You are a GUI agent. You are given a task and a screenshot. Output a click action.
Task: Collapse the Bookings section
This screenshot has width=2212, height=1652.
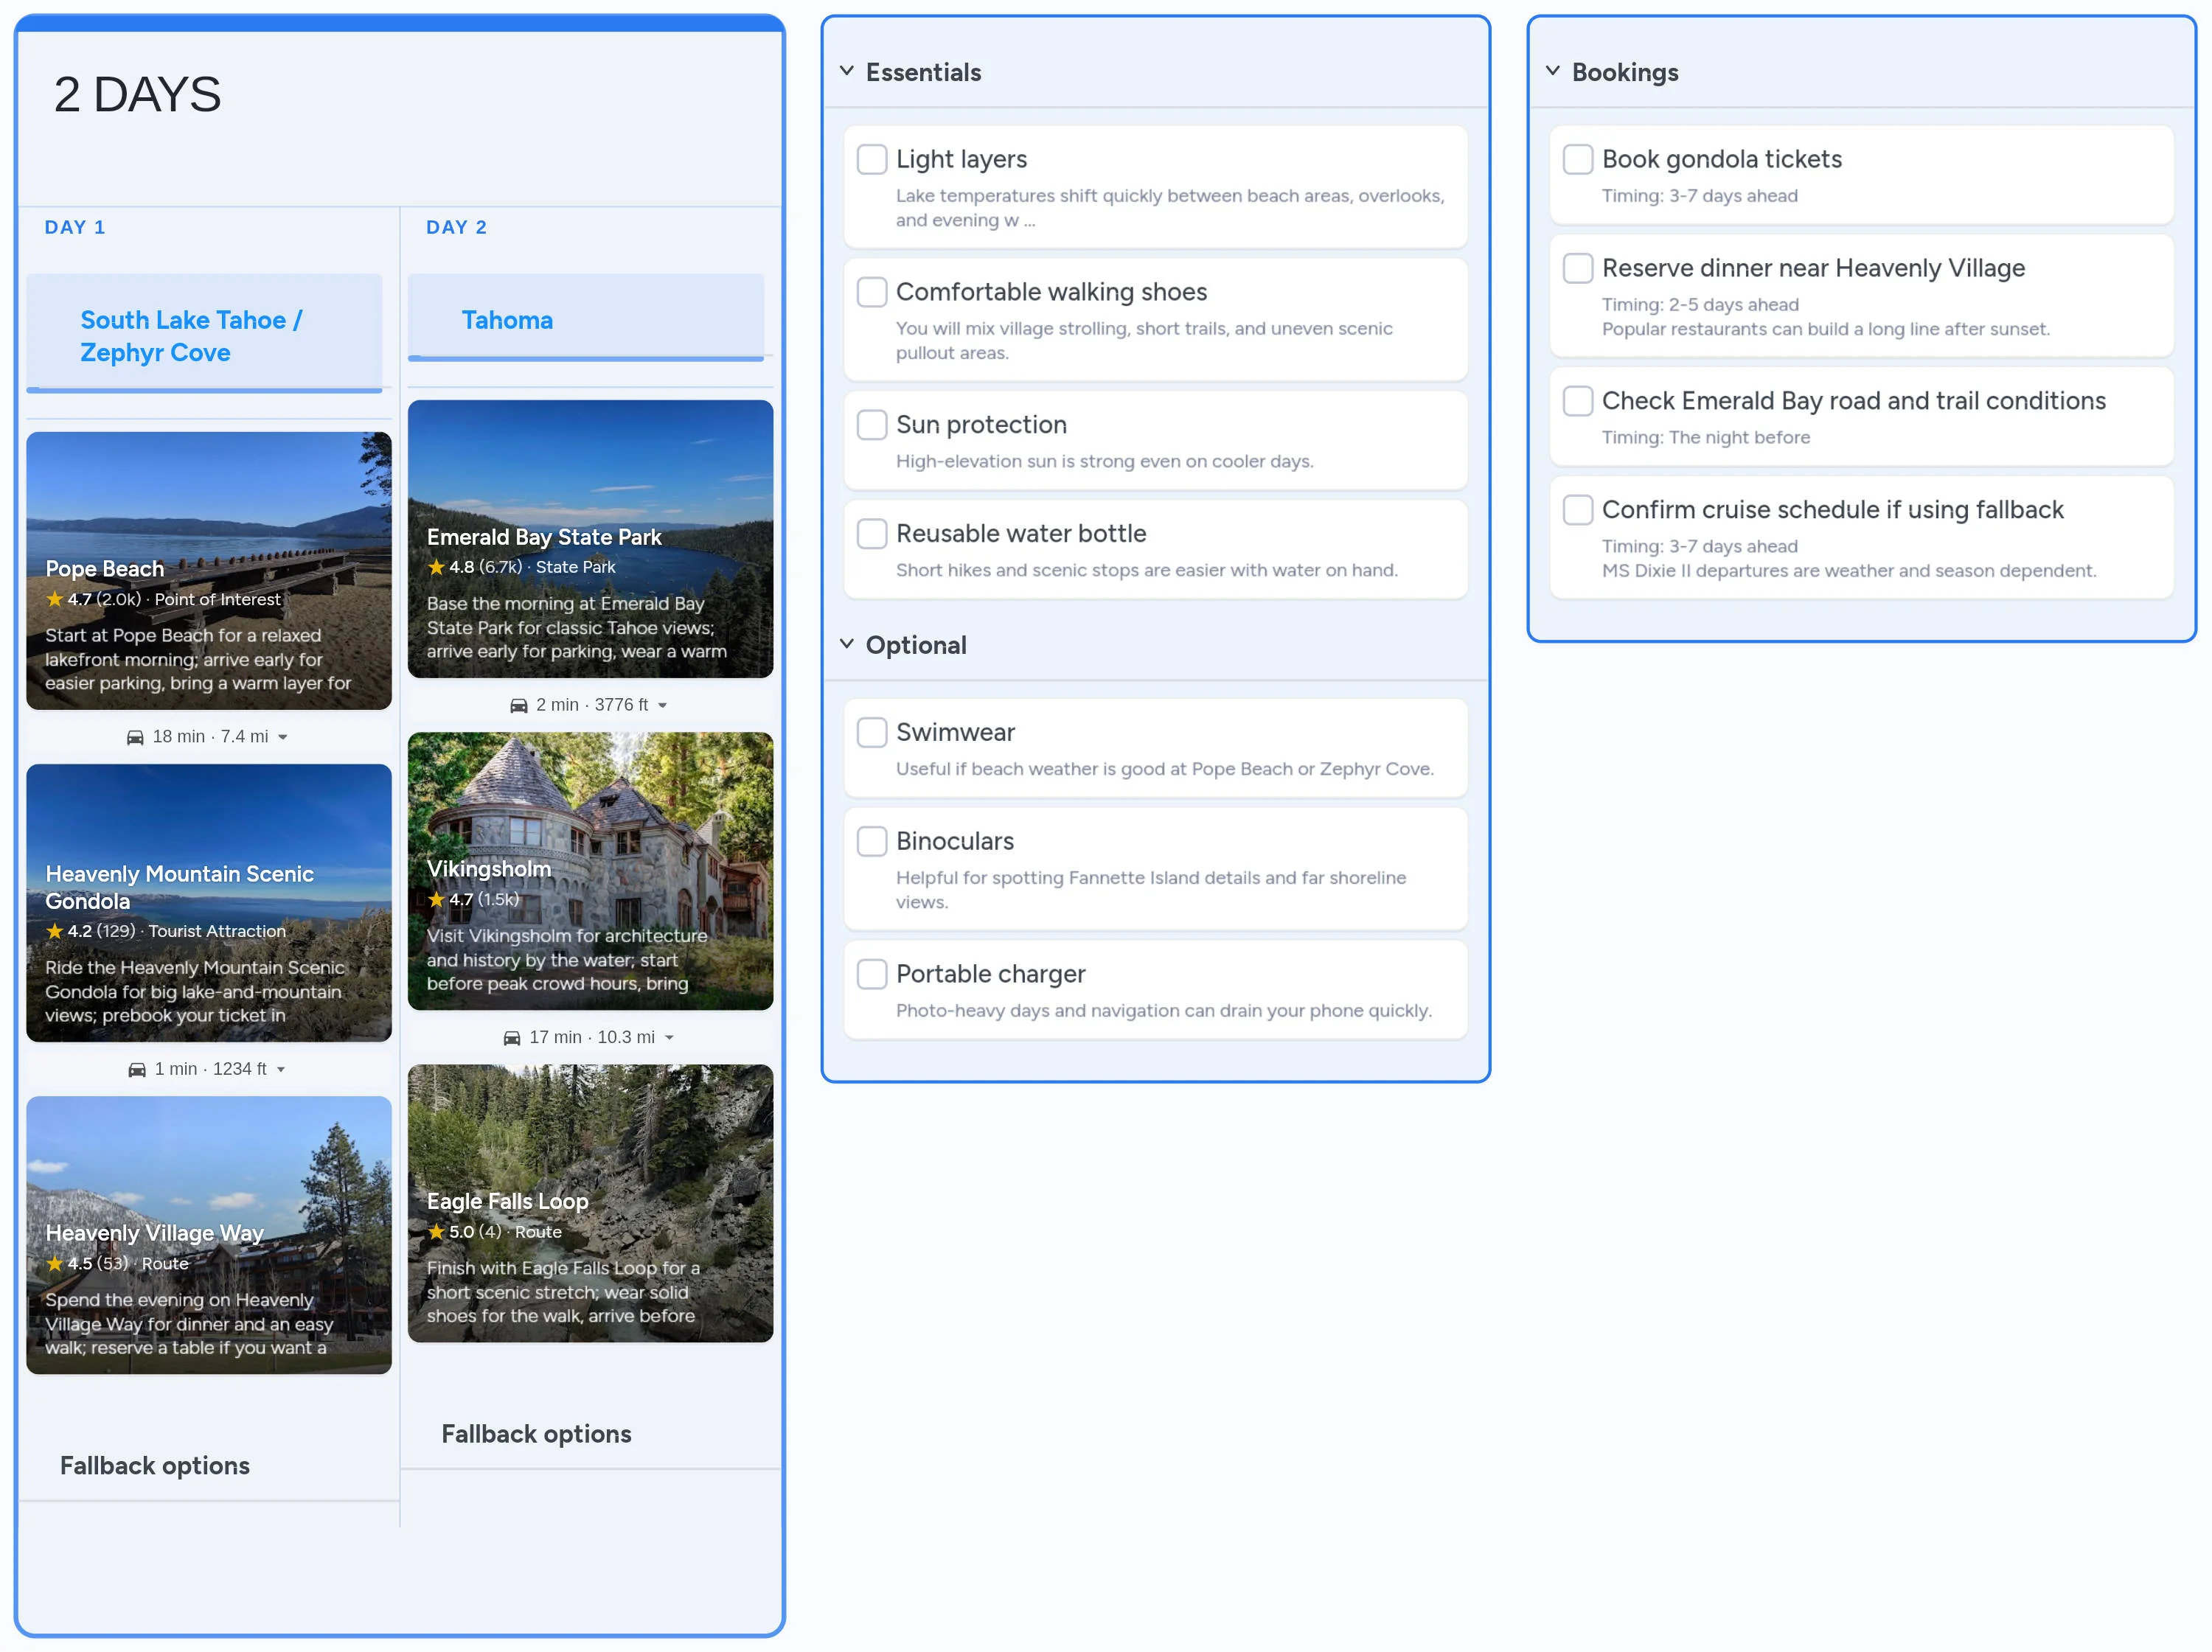pos(1552,71)
